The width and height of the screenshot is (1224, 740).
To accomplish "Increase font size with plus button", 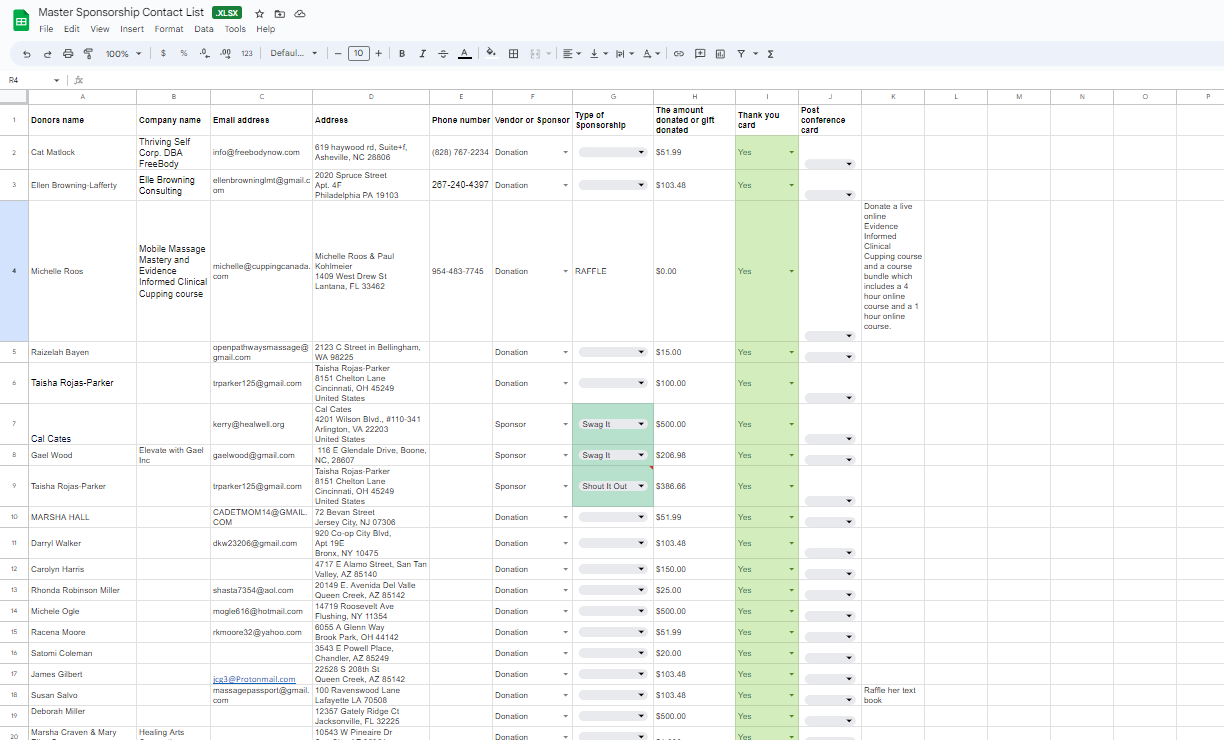I will coord(379,54).
